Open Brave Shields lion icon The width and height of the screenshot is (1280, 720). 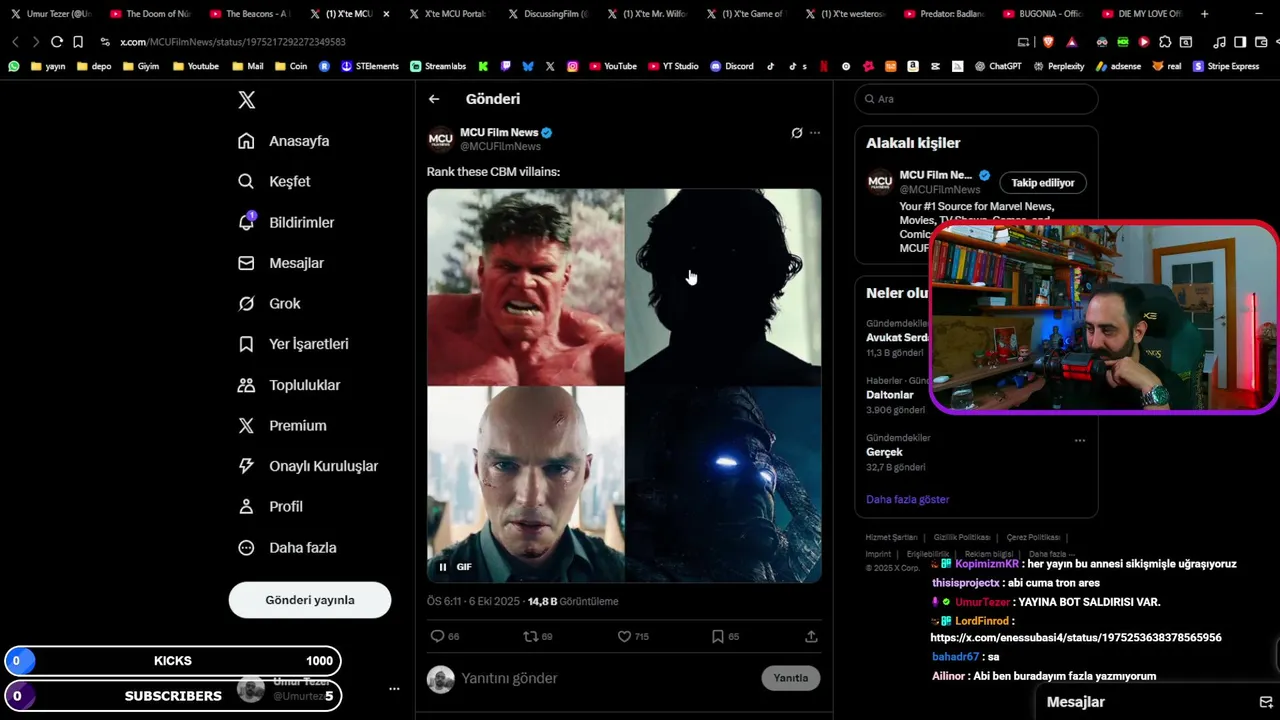1048,42
